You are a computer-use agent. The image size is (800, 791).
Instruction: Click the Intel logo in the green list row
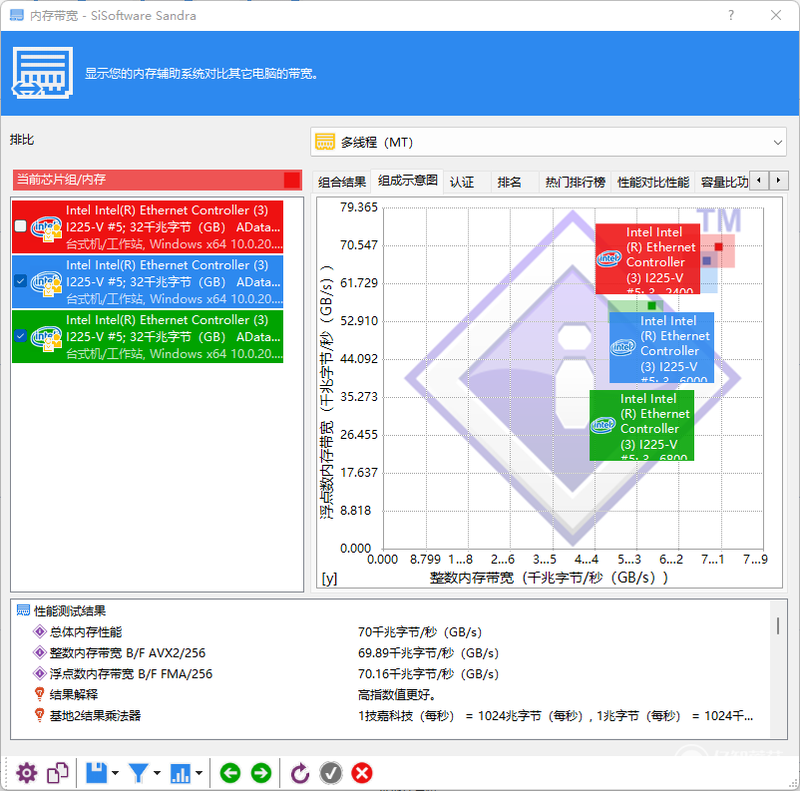(46, 337)
